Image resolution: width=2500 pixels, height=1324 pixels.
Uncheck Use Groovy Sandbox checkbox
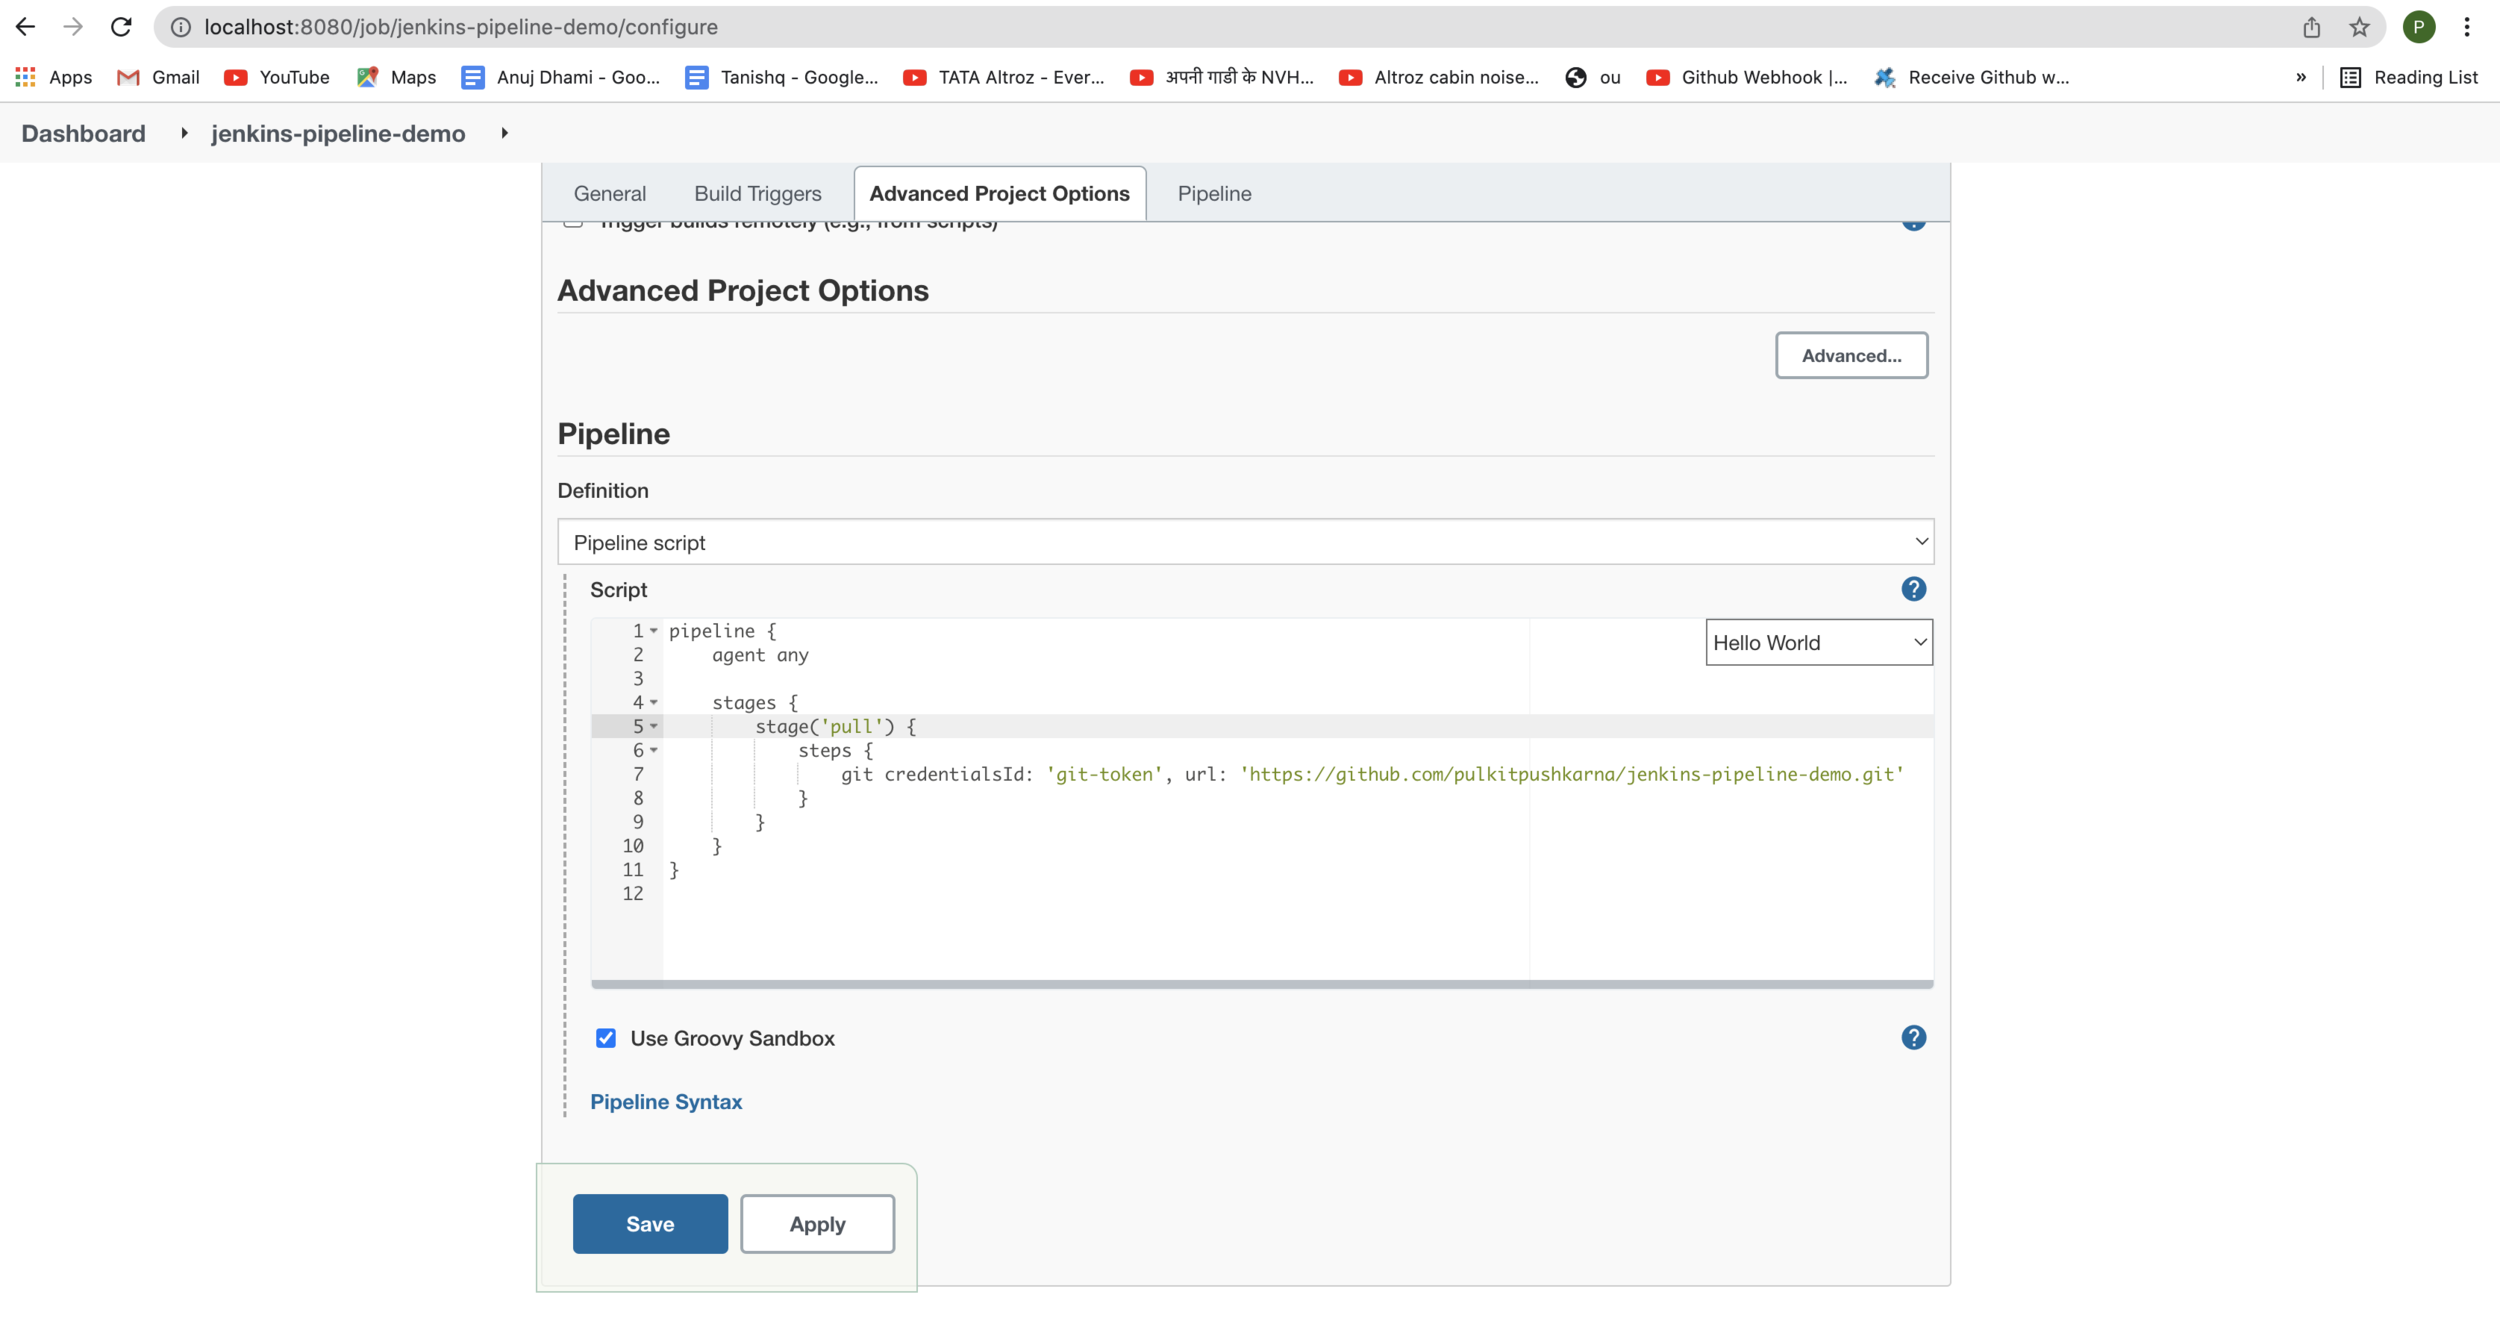pos(606,1038)
